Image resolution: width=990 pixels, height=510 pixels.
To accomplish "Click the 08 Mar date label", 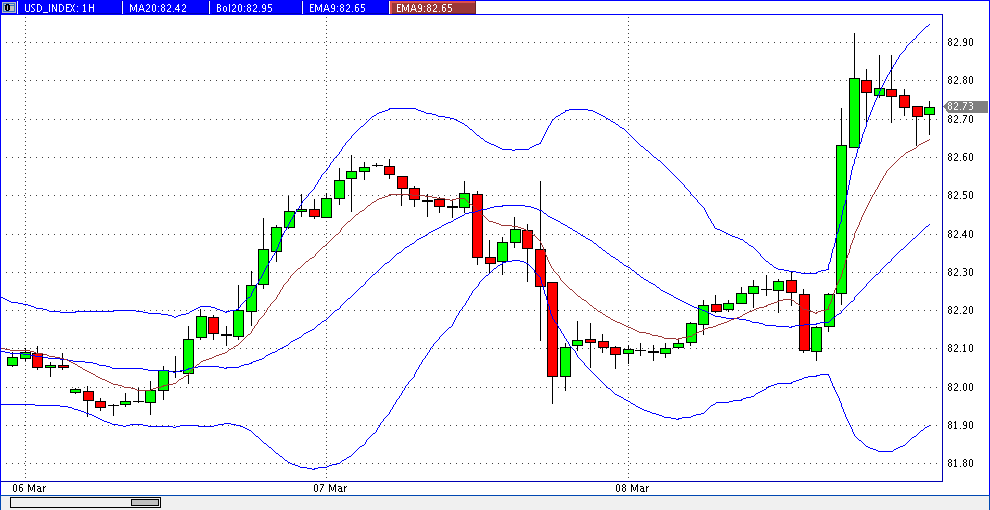I will click(633, 489).
